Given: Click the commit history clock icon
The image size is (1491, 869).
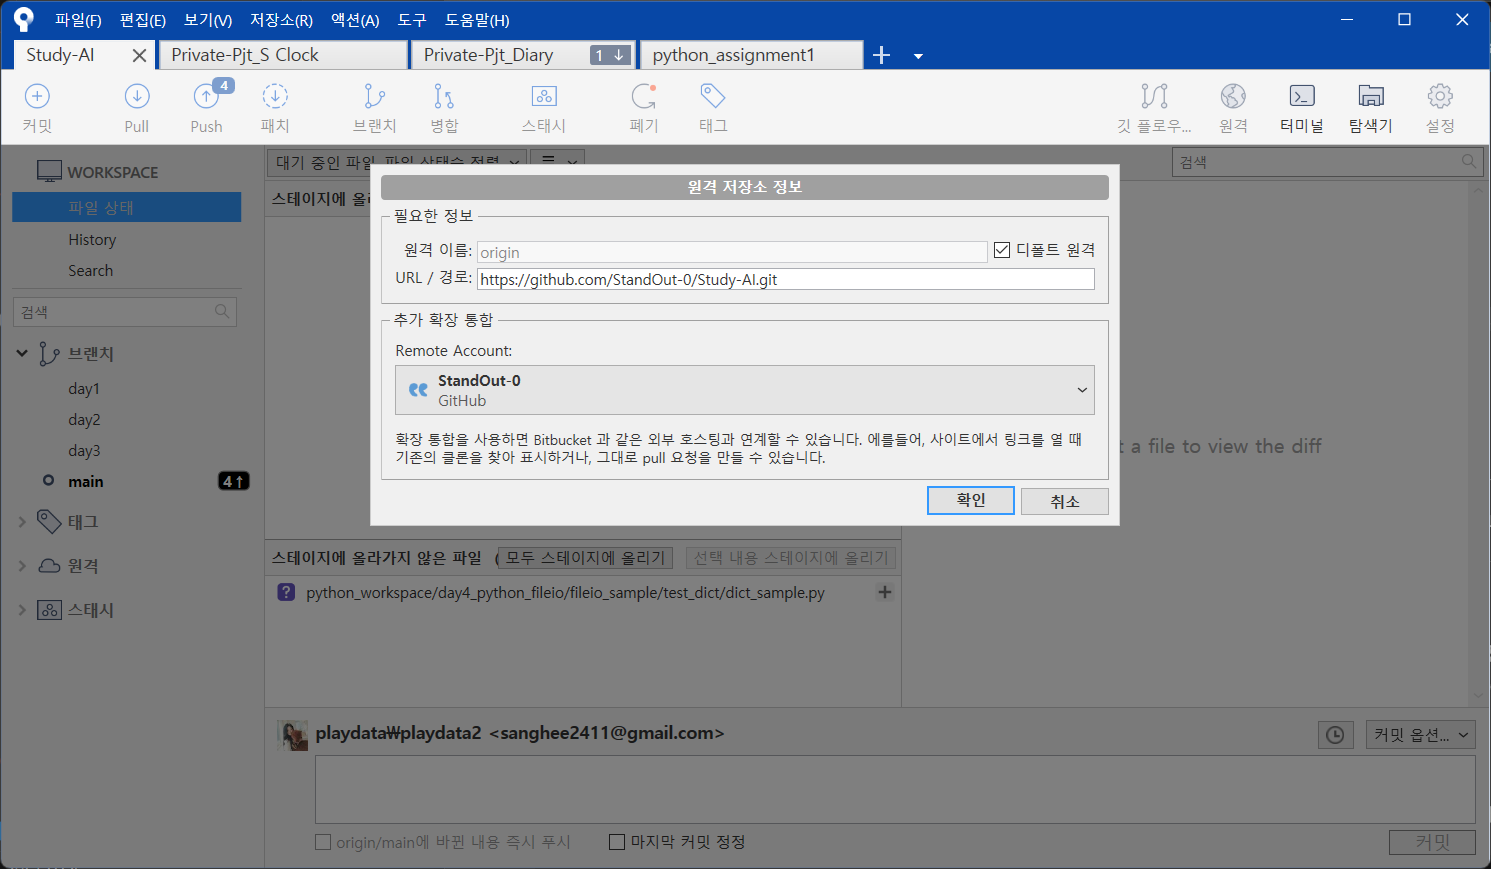Looking at the screenshot, I should pyautogui.click(x=1335, y=735).
